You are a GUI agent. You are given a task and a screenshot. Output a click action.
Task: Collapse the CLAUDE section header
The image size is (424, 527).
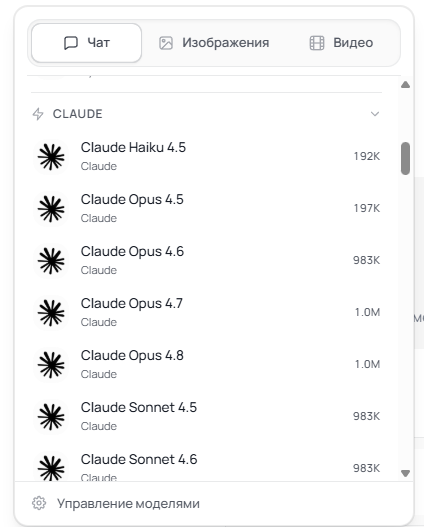pos(206,114)
